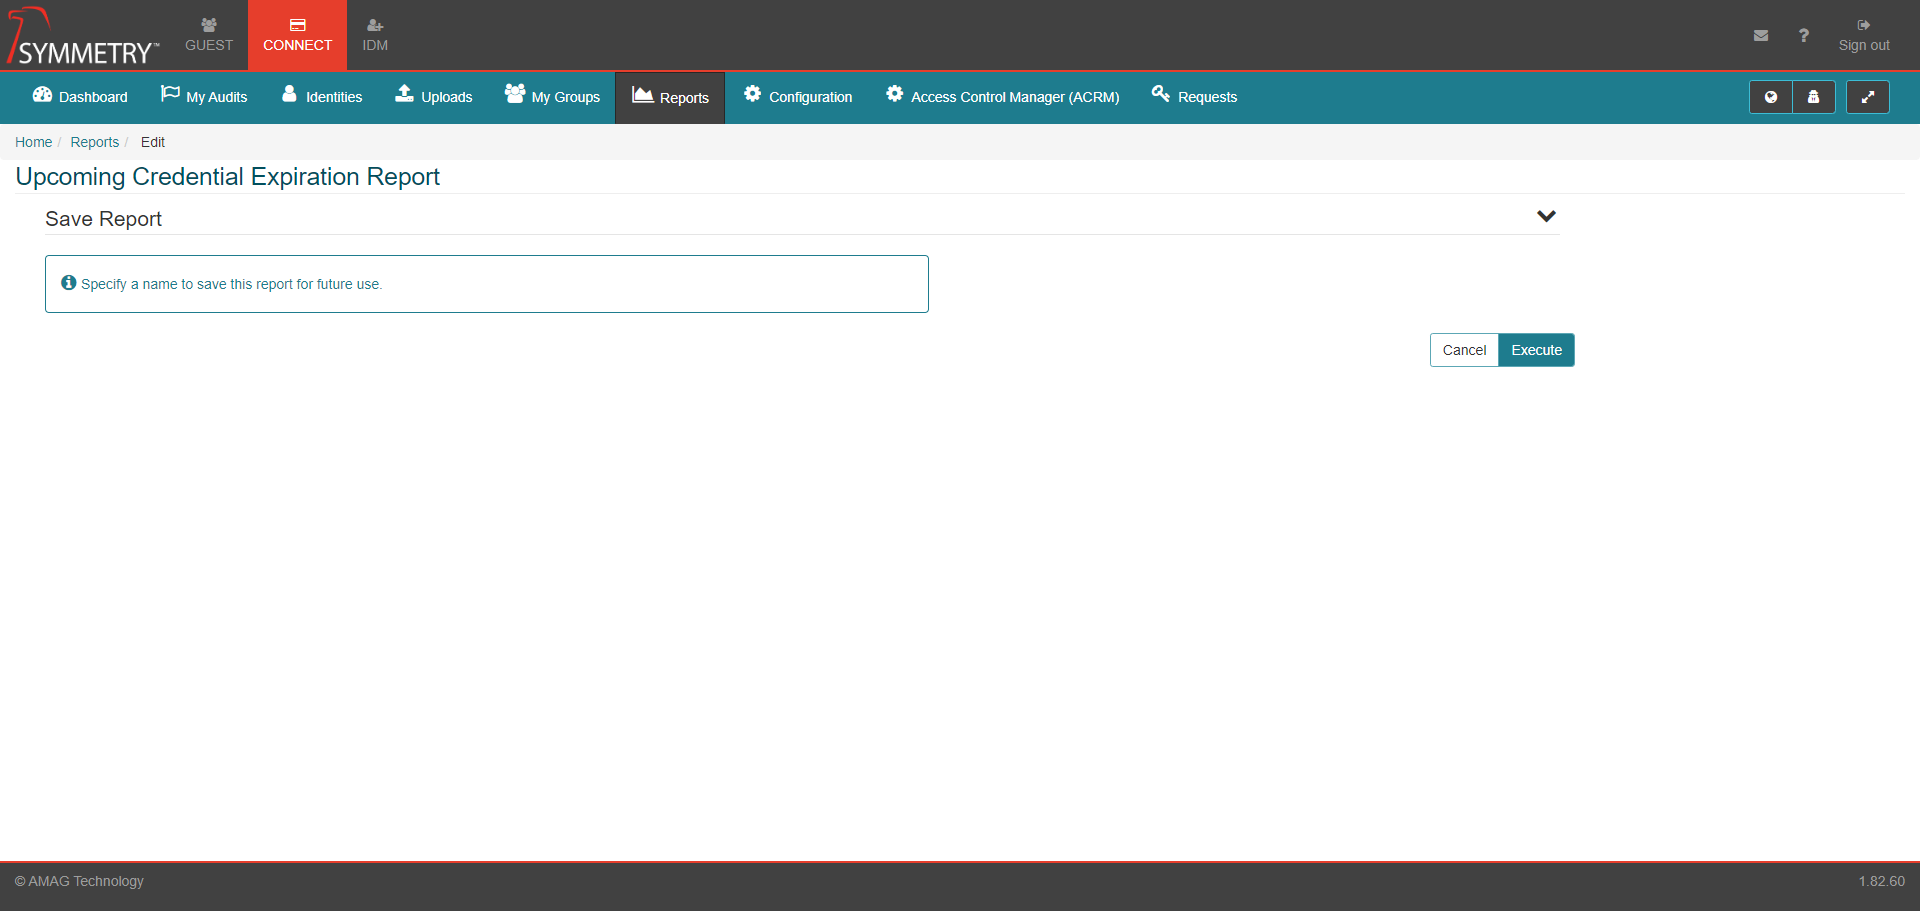Sign out of the application
This screenshot has width=1920, height=911.
(x=1864, y=35)
